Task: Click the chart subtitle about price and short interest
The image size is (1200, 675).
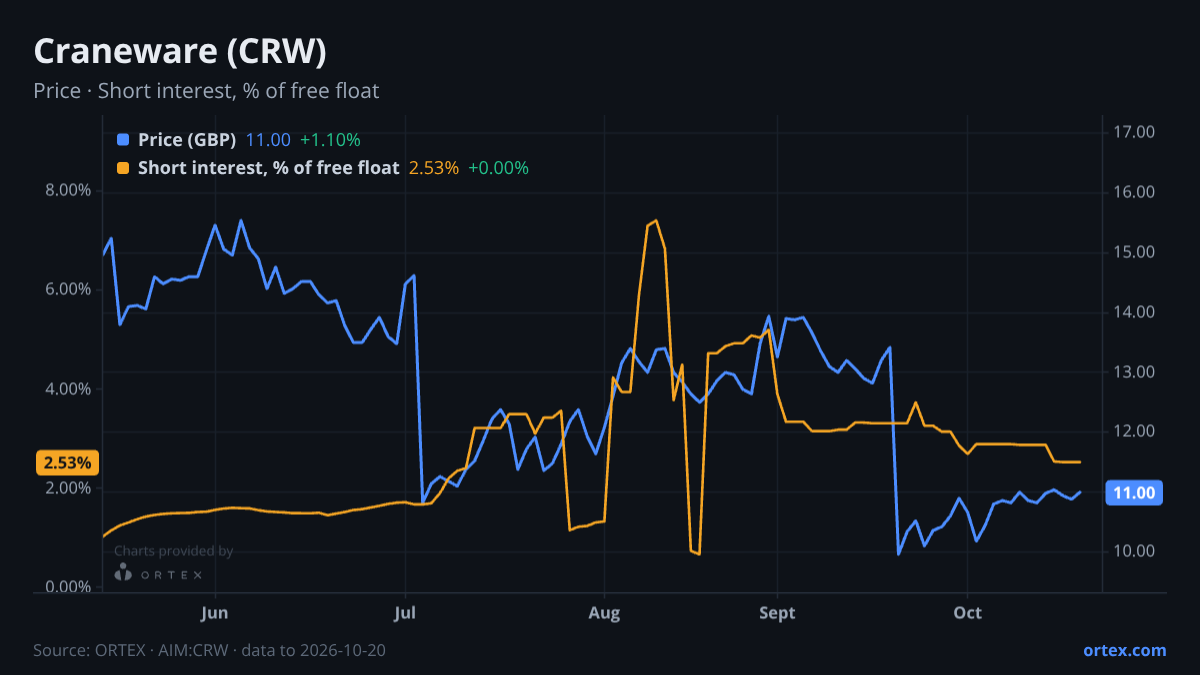Action: click(206, 91)
